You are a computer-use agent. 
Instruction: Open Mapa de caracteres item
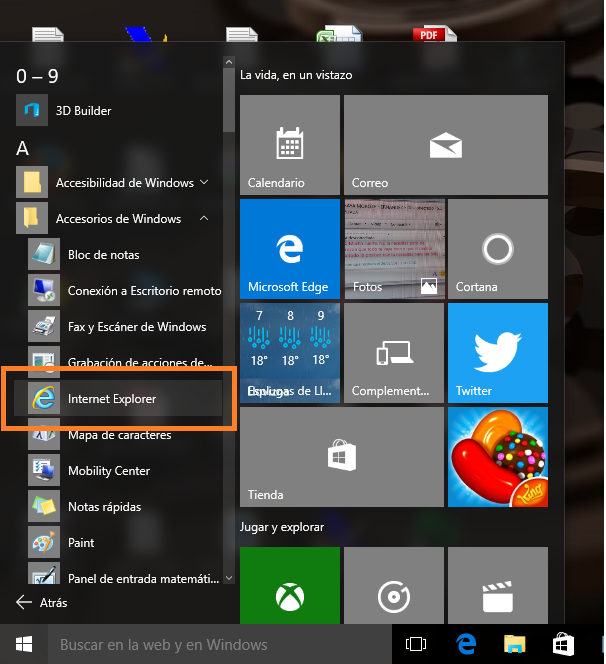(119, 435)
